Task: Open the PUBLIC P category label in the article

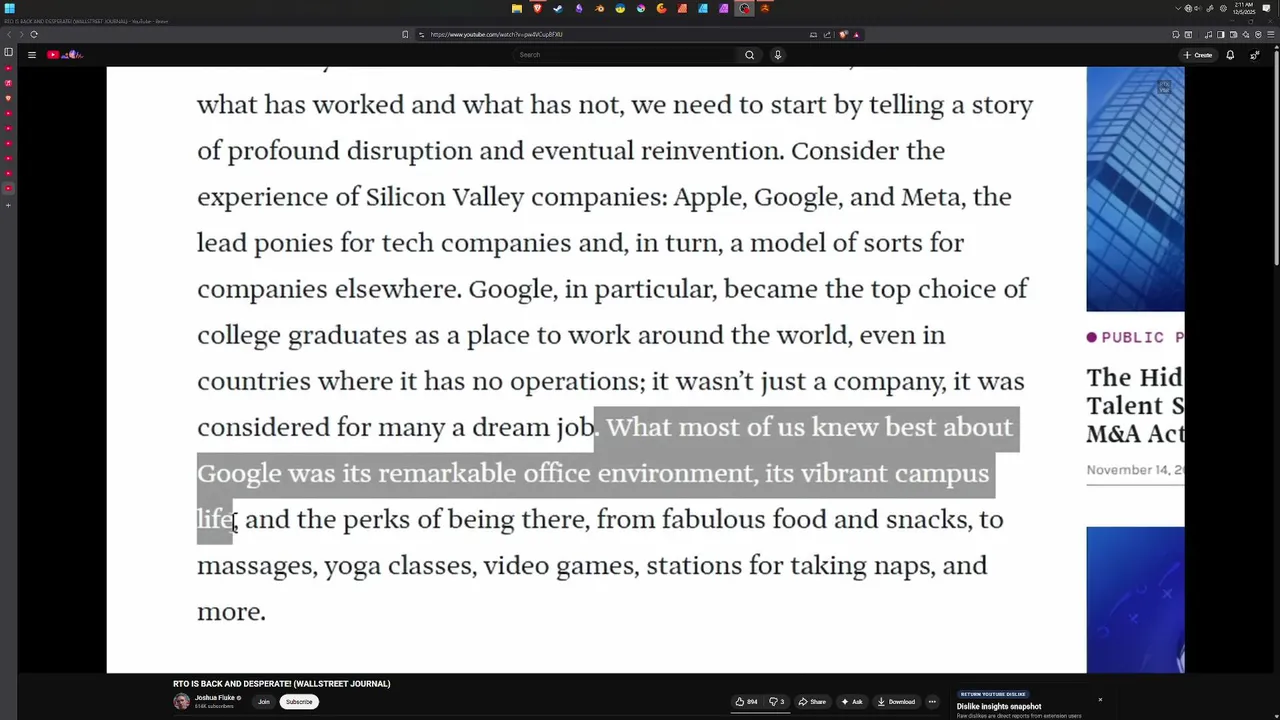Action: point(1136,337)
